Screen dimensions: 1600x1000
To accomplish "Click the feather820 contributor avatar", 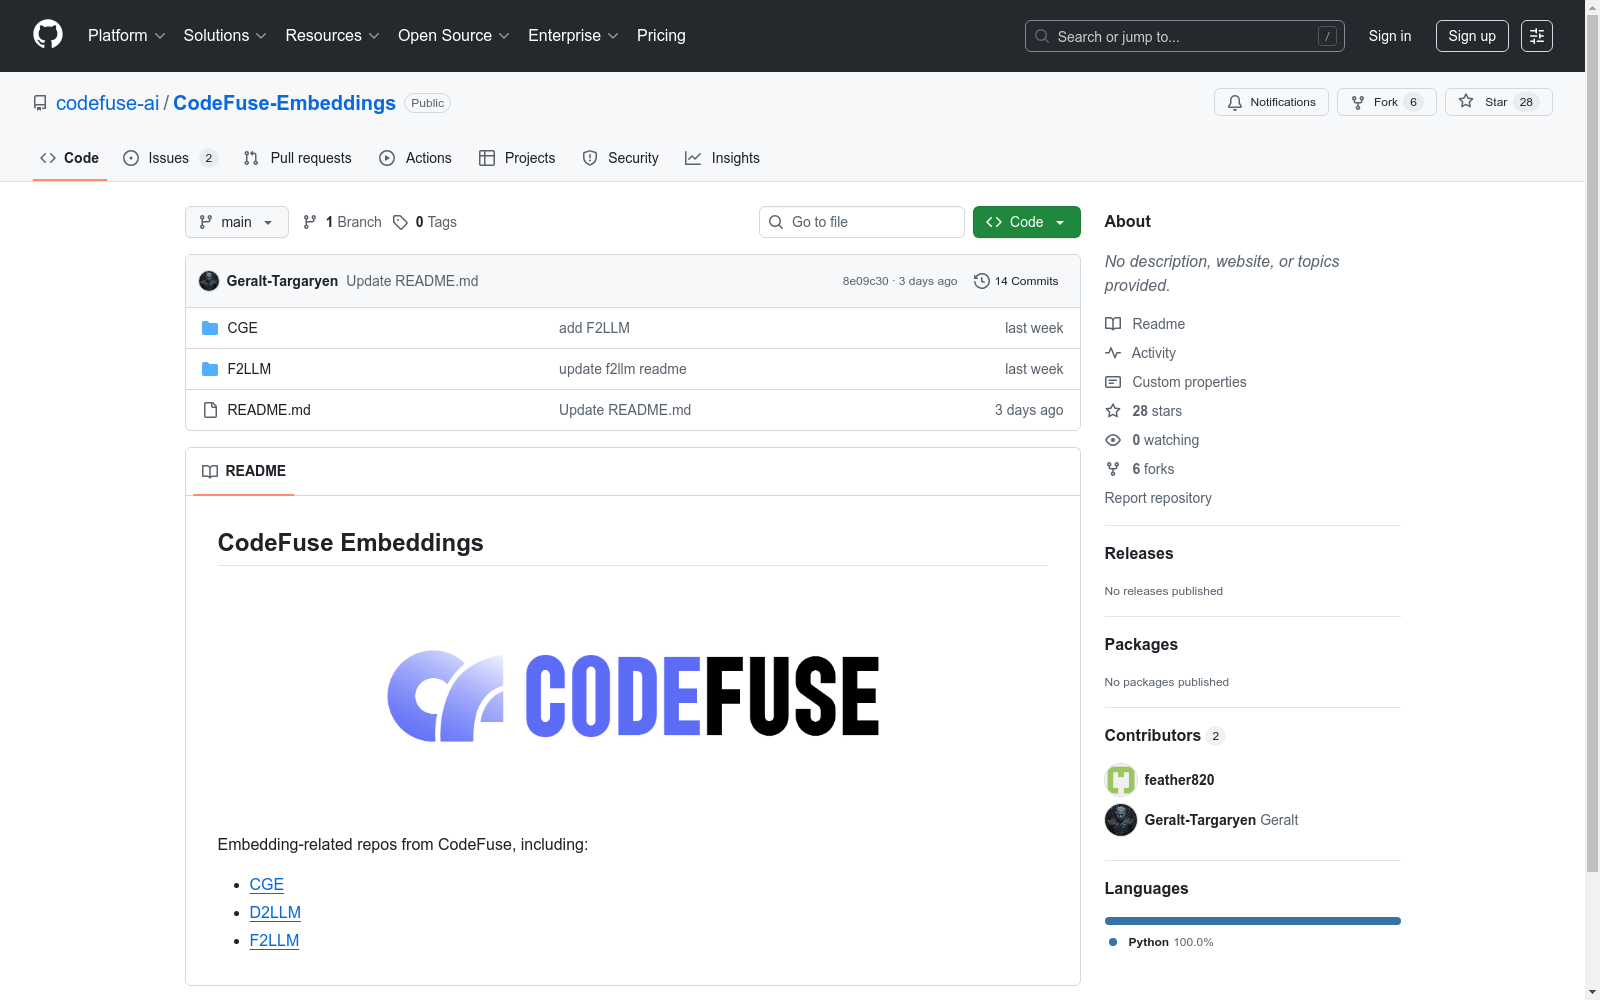I will tap(1121, 780).
